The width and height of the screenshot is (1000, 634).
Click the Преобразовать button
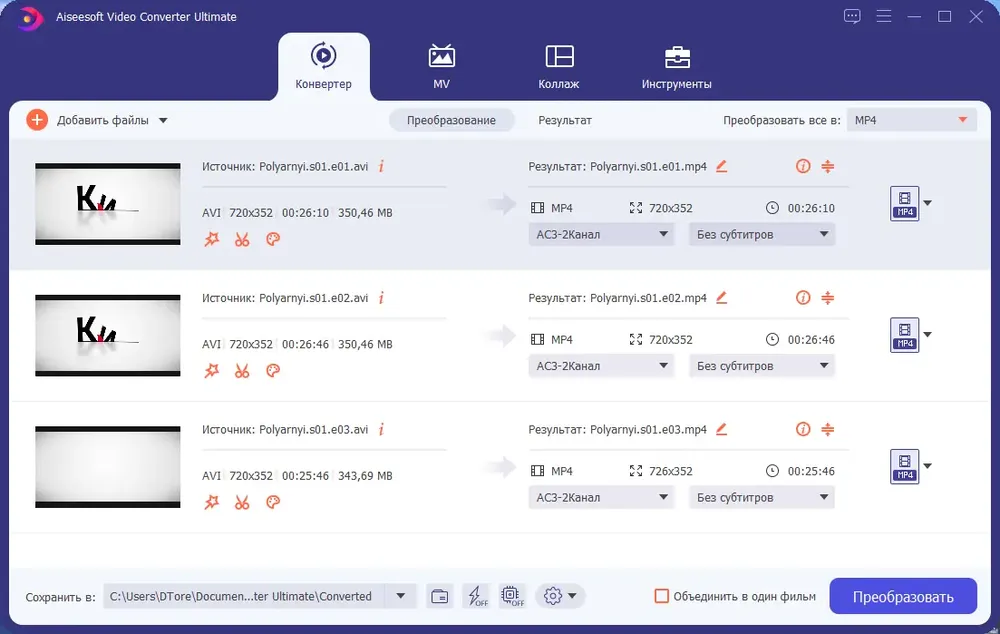[902, 597]
